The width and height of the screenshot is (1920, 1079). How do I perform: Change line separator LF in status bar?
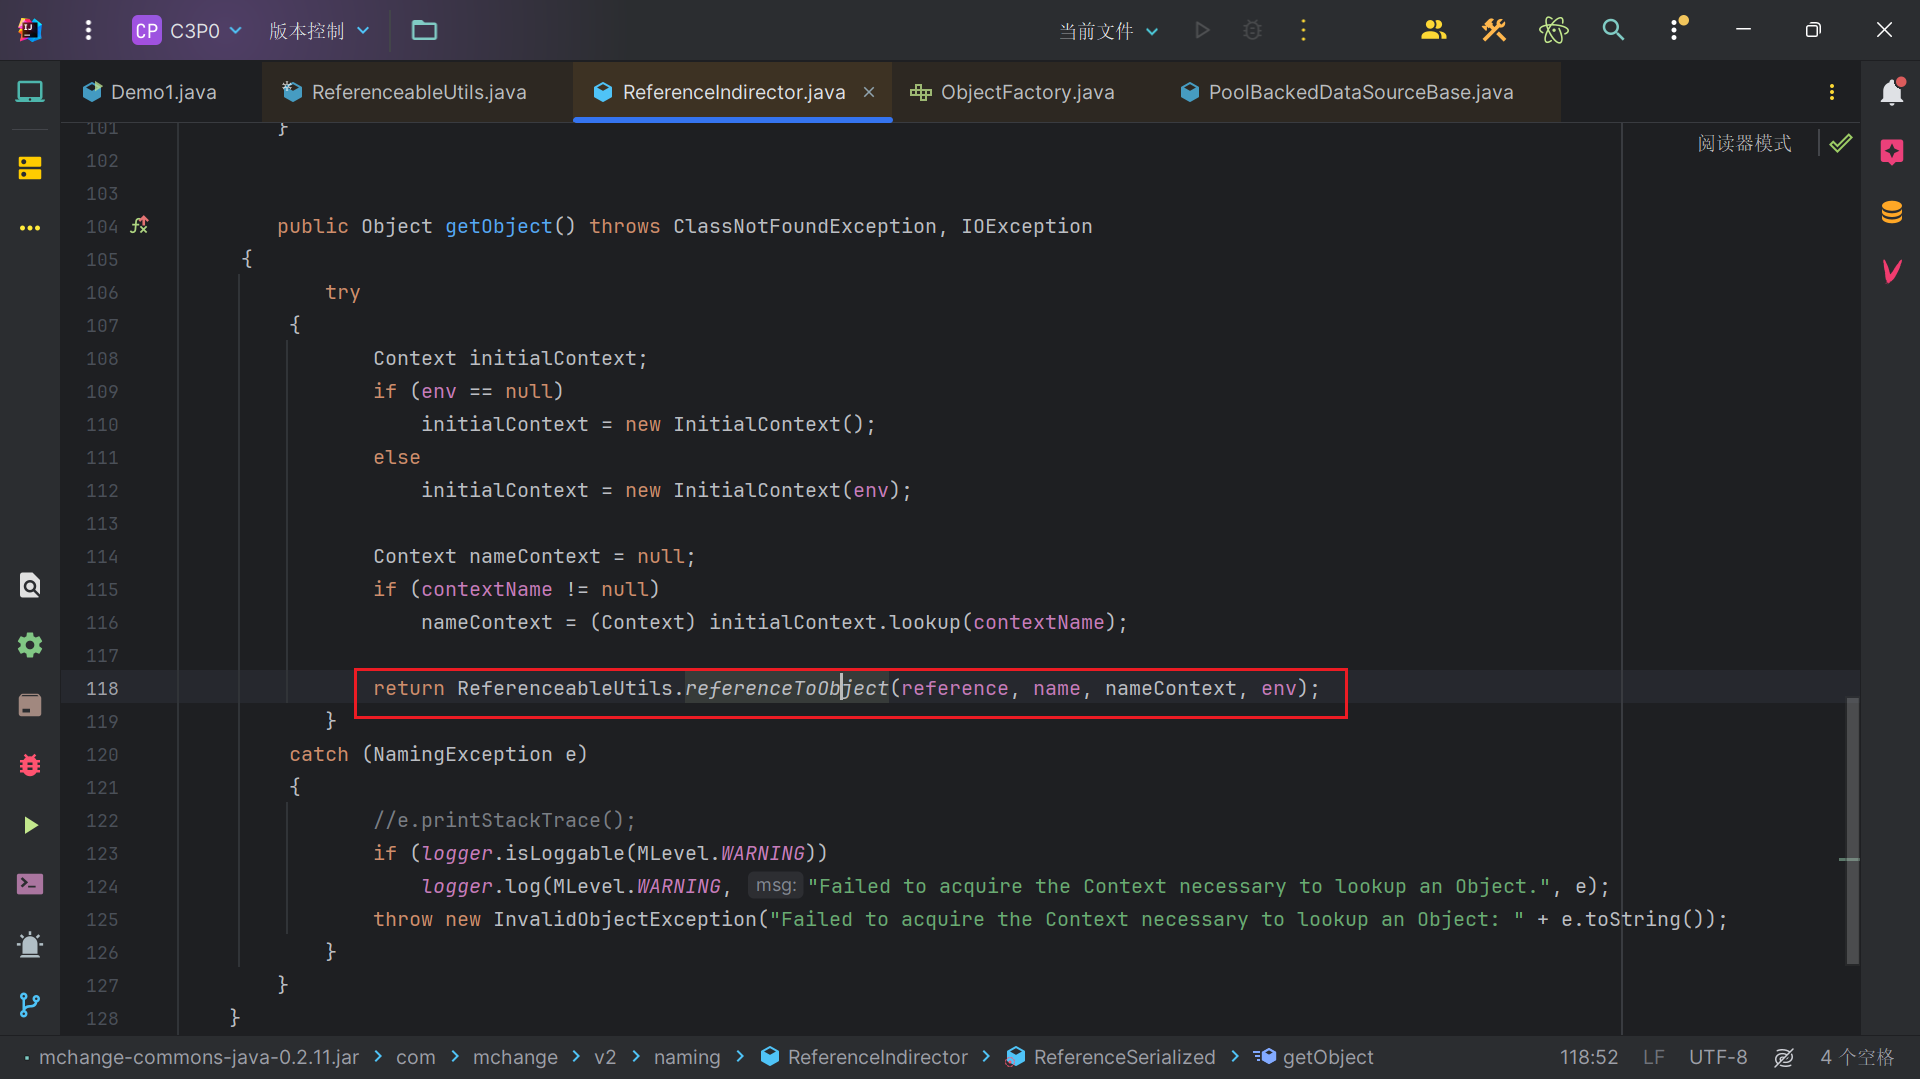click(x=1653, y=1057)
